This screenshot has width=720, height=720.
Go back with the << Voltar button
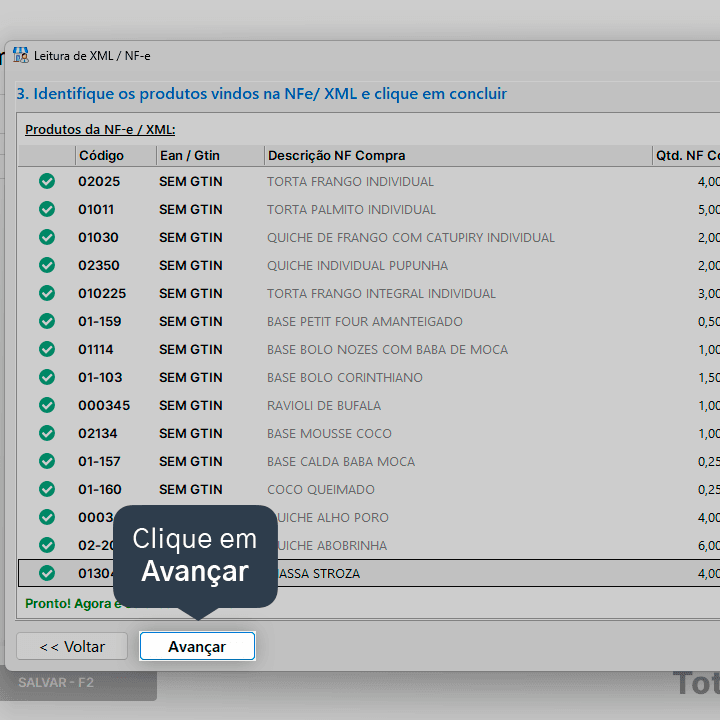click(x=72, y=646)
